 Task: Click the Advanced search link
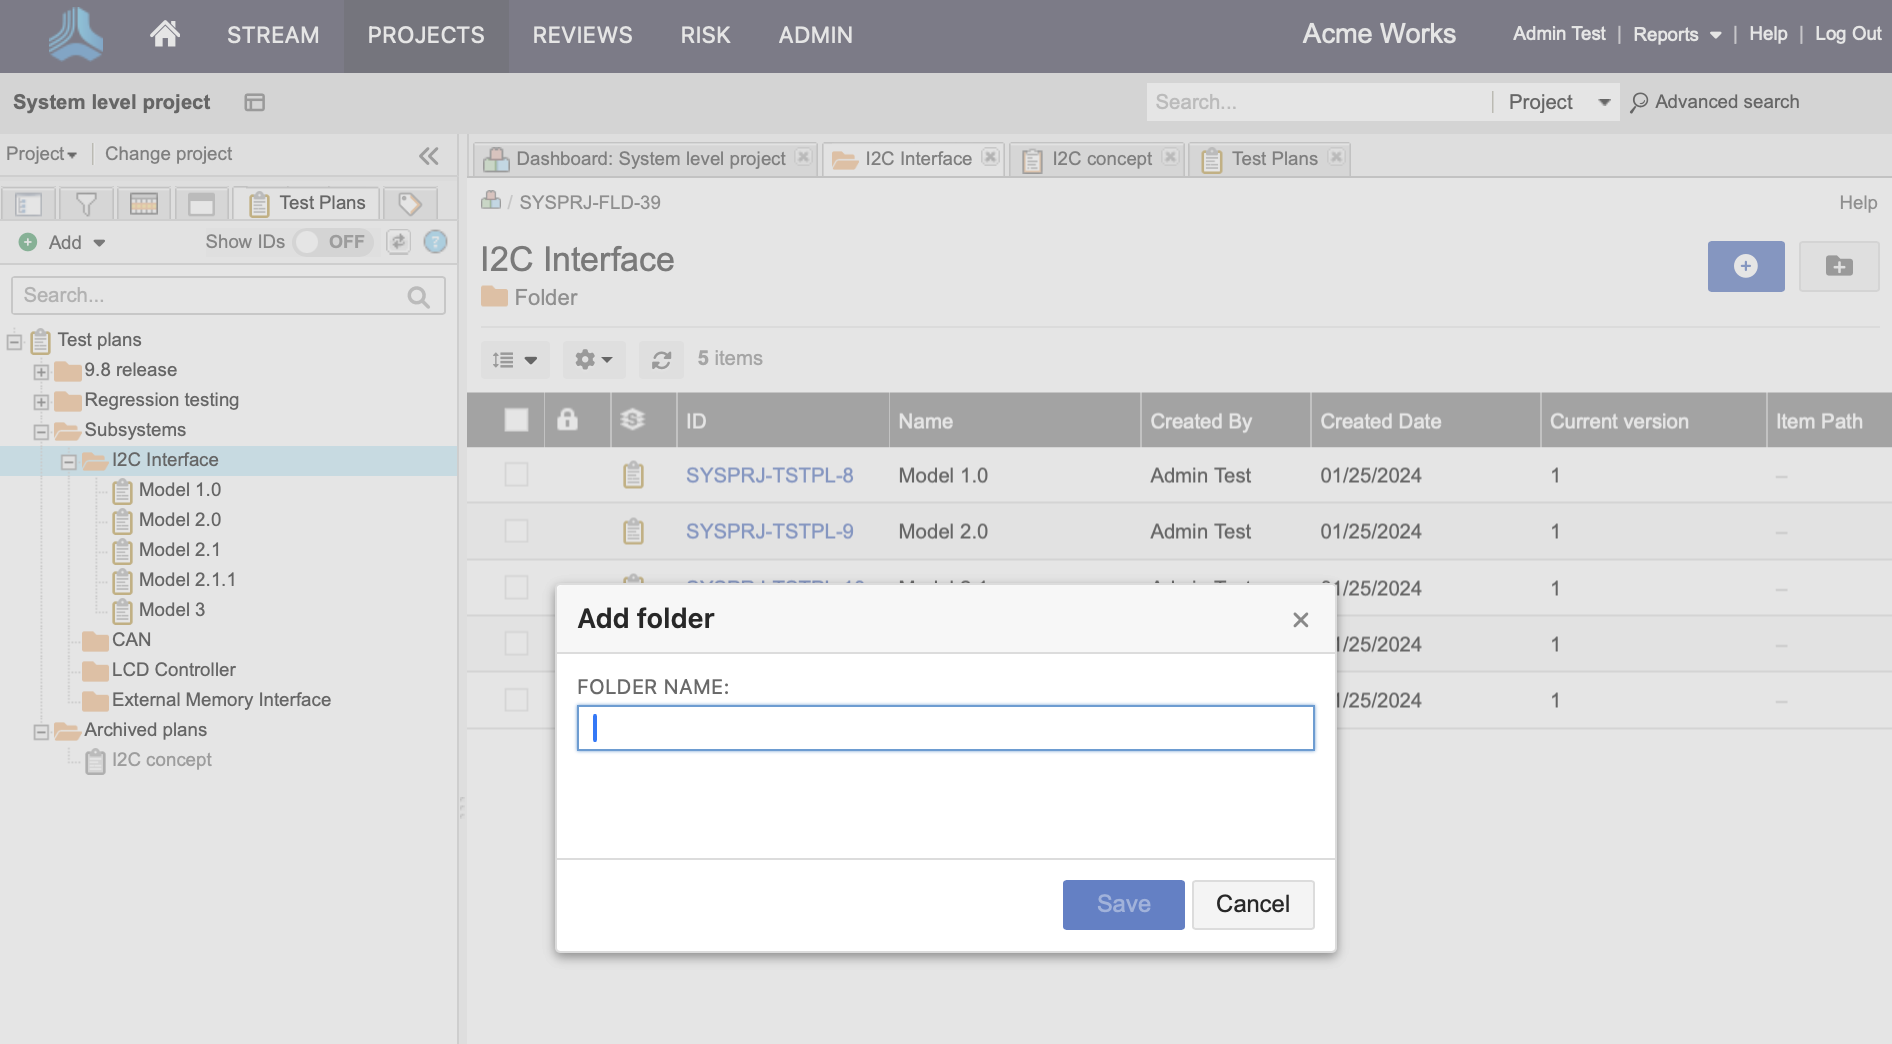click(1715, 102)
